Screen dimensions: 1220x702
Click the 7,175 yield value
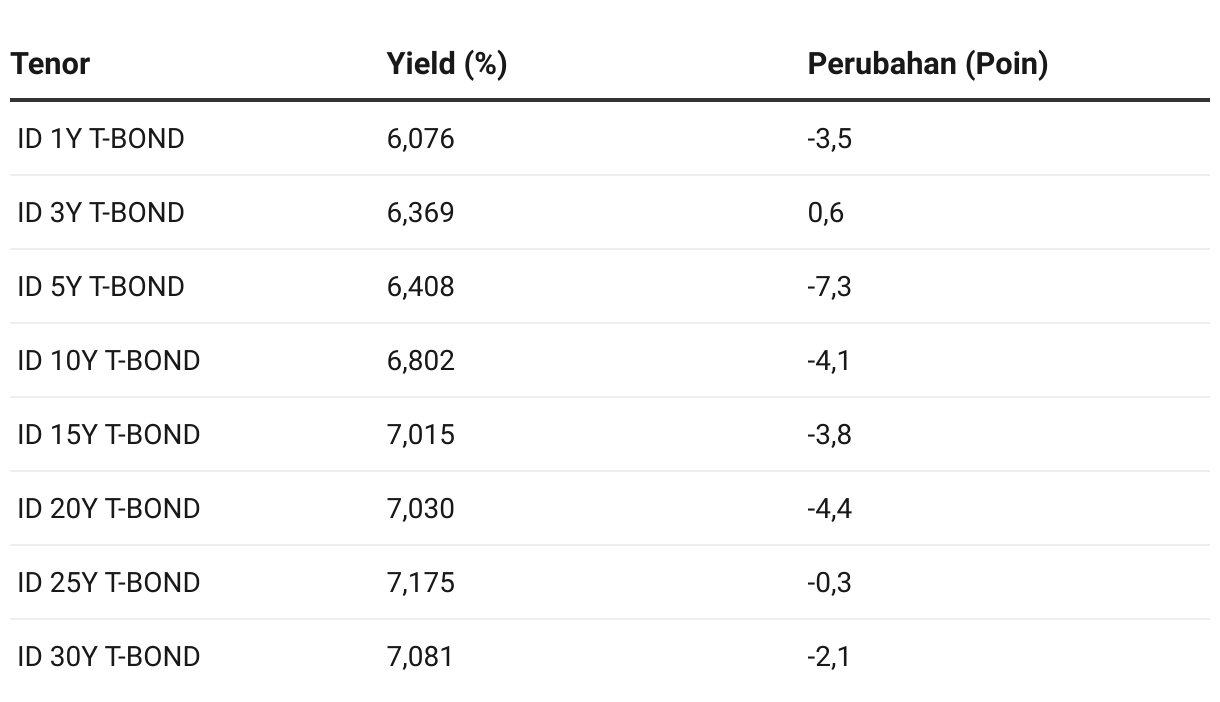pos(420,583)
